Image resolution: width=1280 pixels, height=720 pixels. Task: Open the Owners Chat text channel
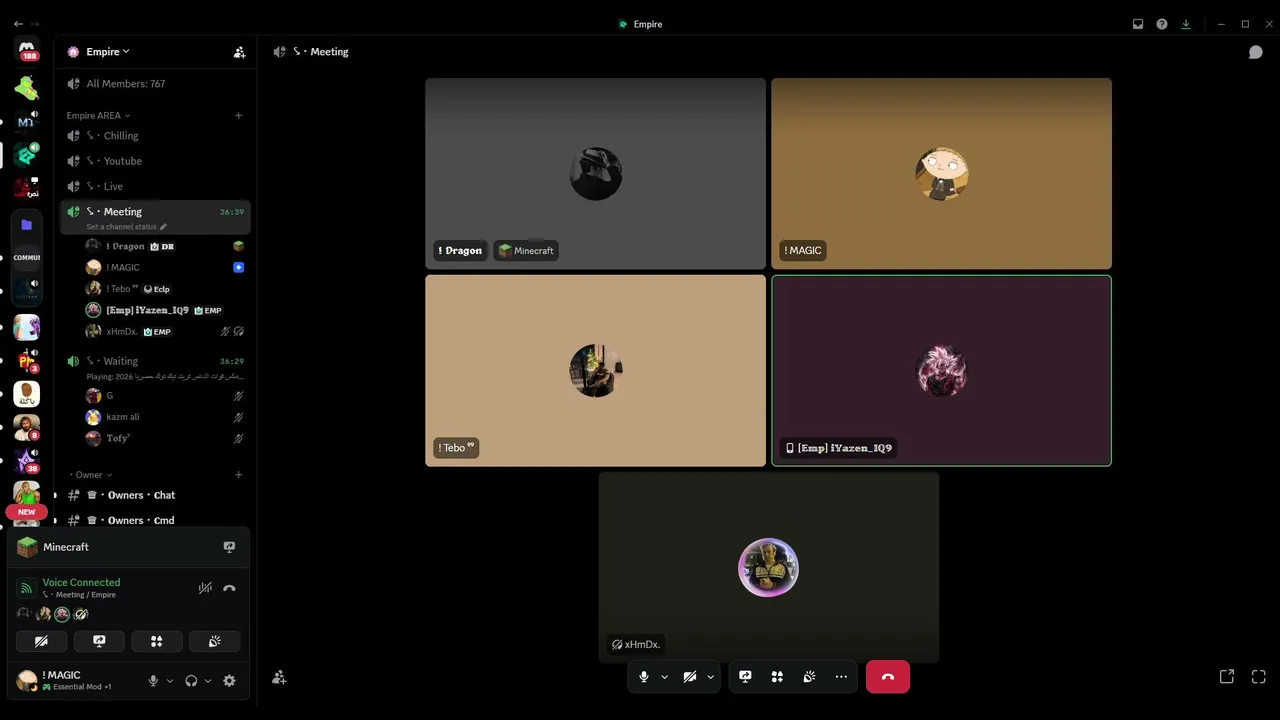pos(155,495)
